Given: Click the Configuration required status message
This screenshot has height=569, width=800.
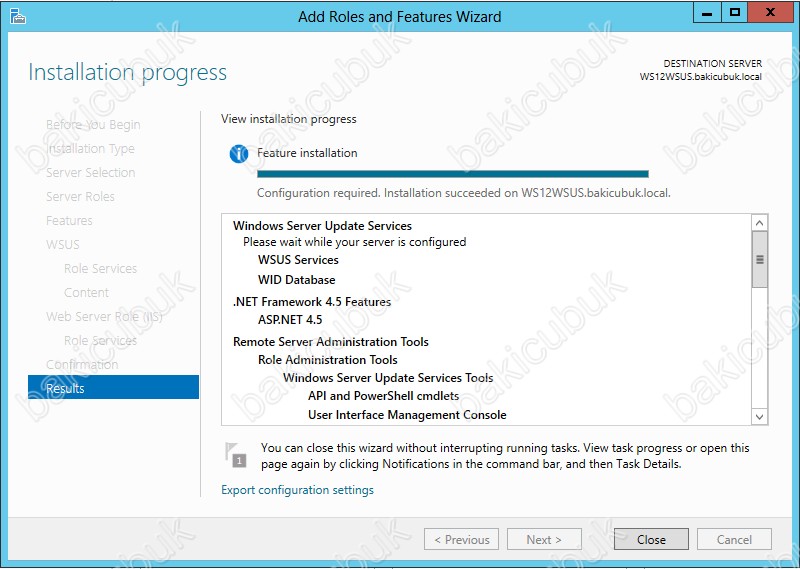Looking at the screenshot, I should tap(464, 193).
